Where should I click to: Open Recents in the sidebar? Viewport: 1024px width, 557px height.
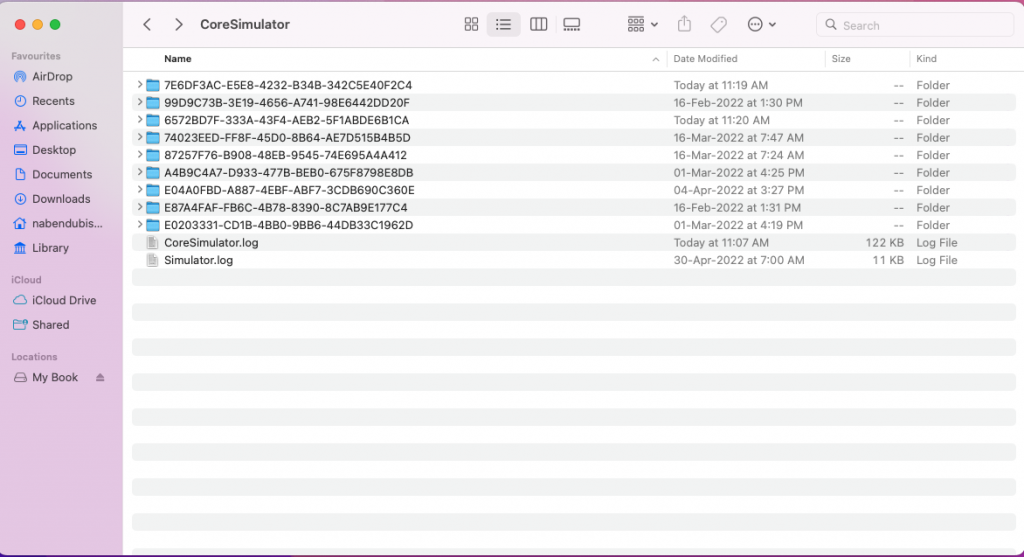(54, 101)
